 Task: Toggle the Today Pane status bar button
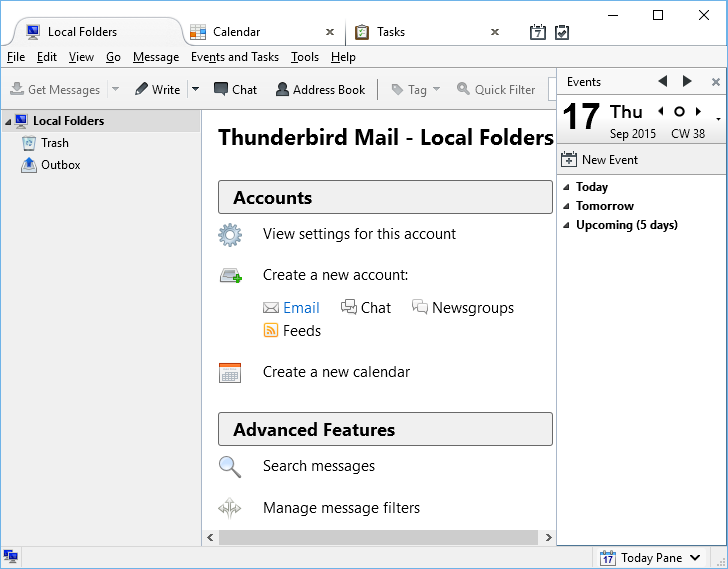[650, 557]
